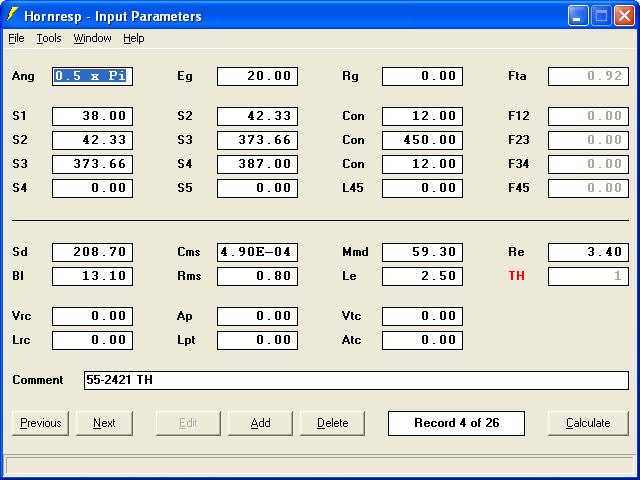This screenshot has width=640, height=480.
Task: Click the Rms field with 0.80
Action: 258,276
